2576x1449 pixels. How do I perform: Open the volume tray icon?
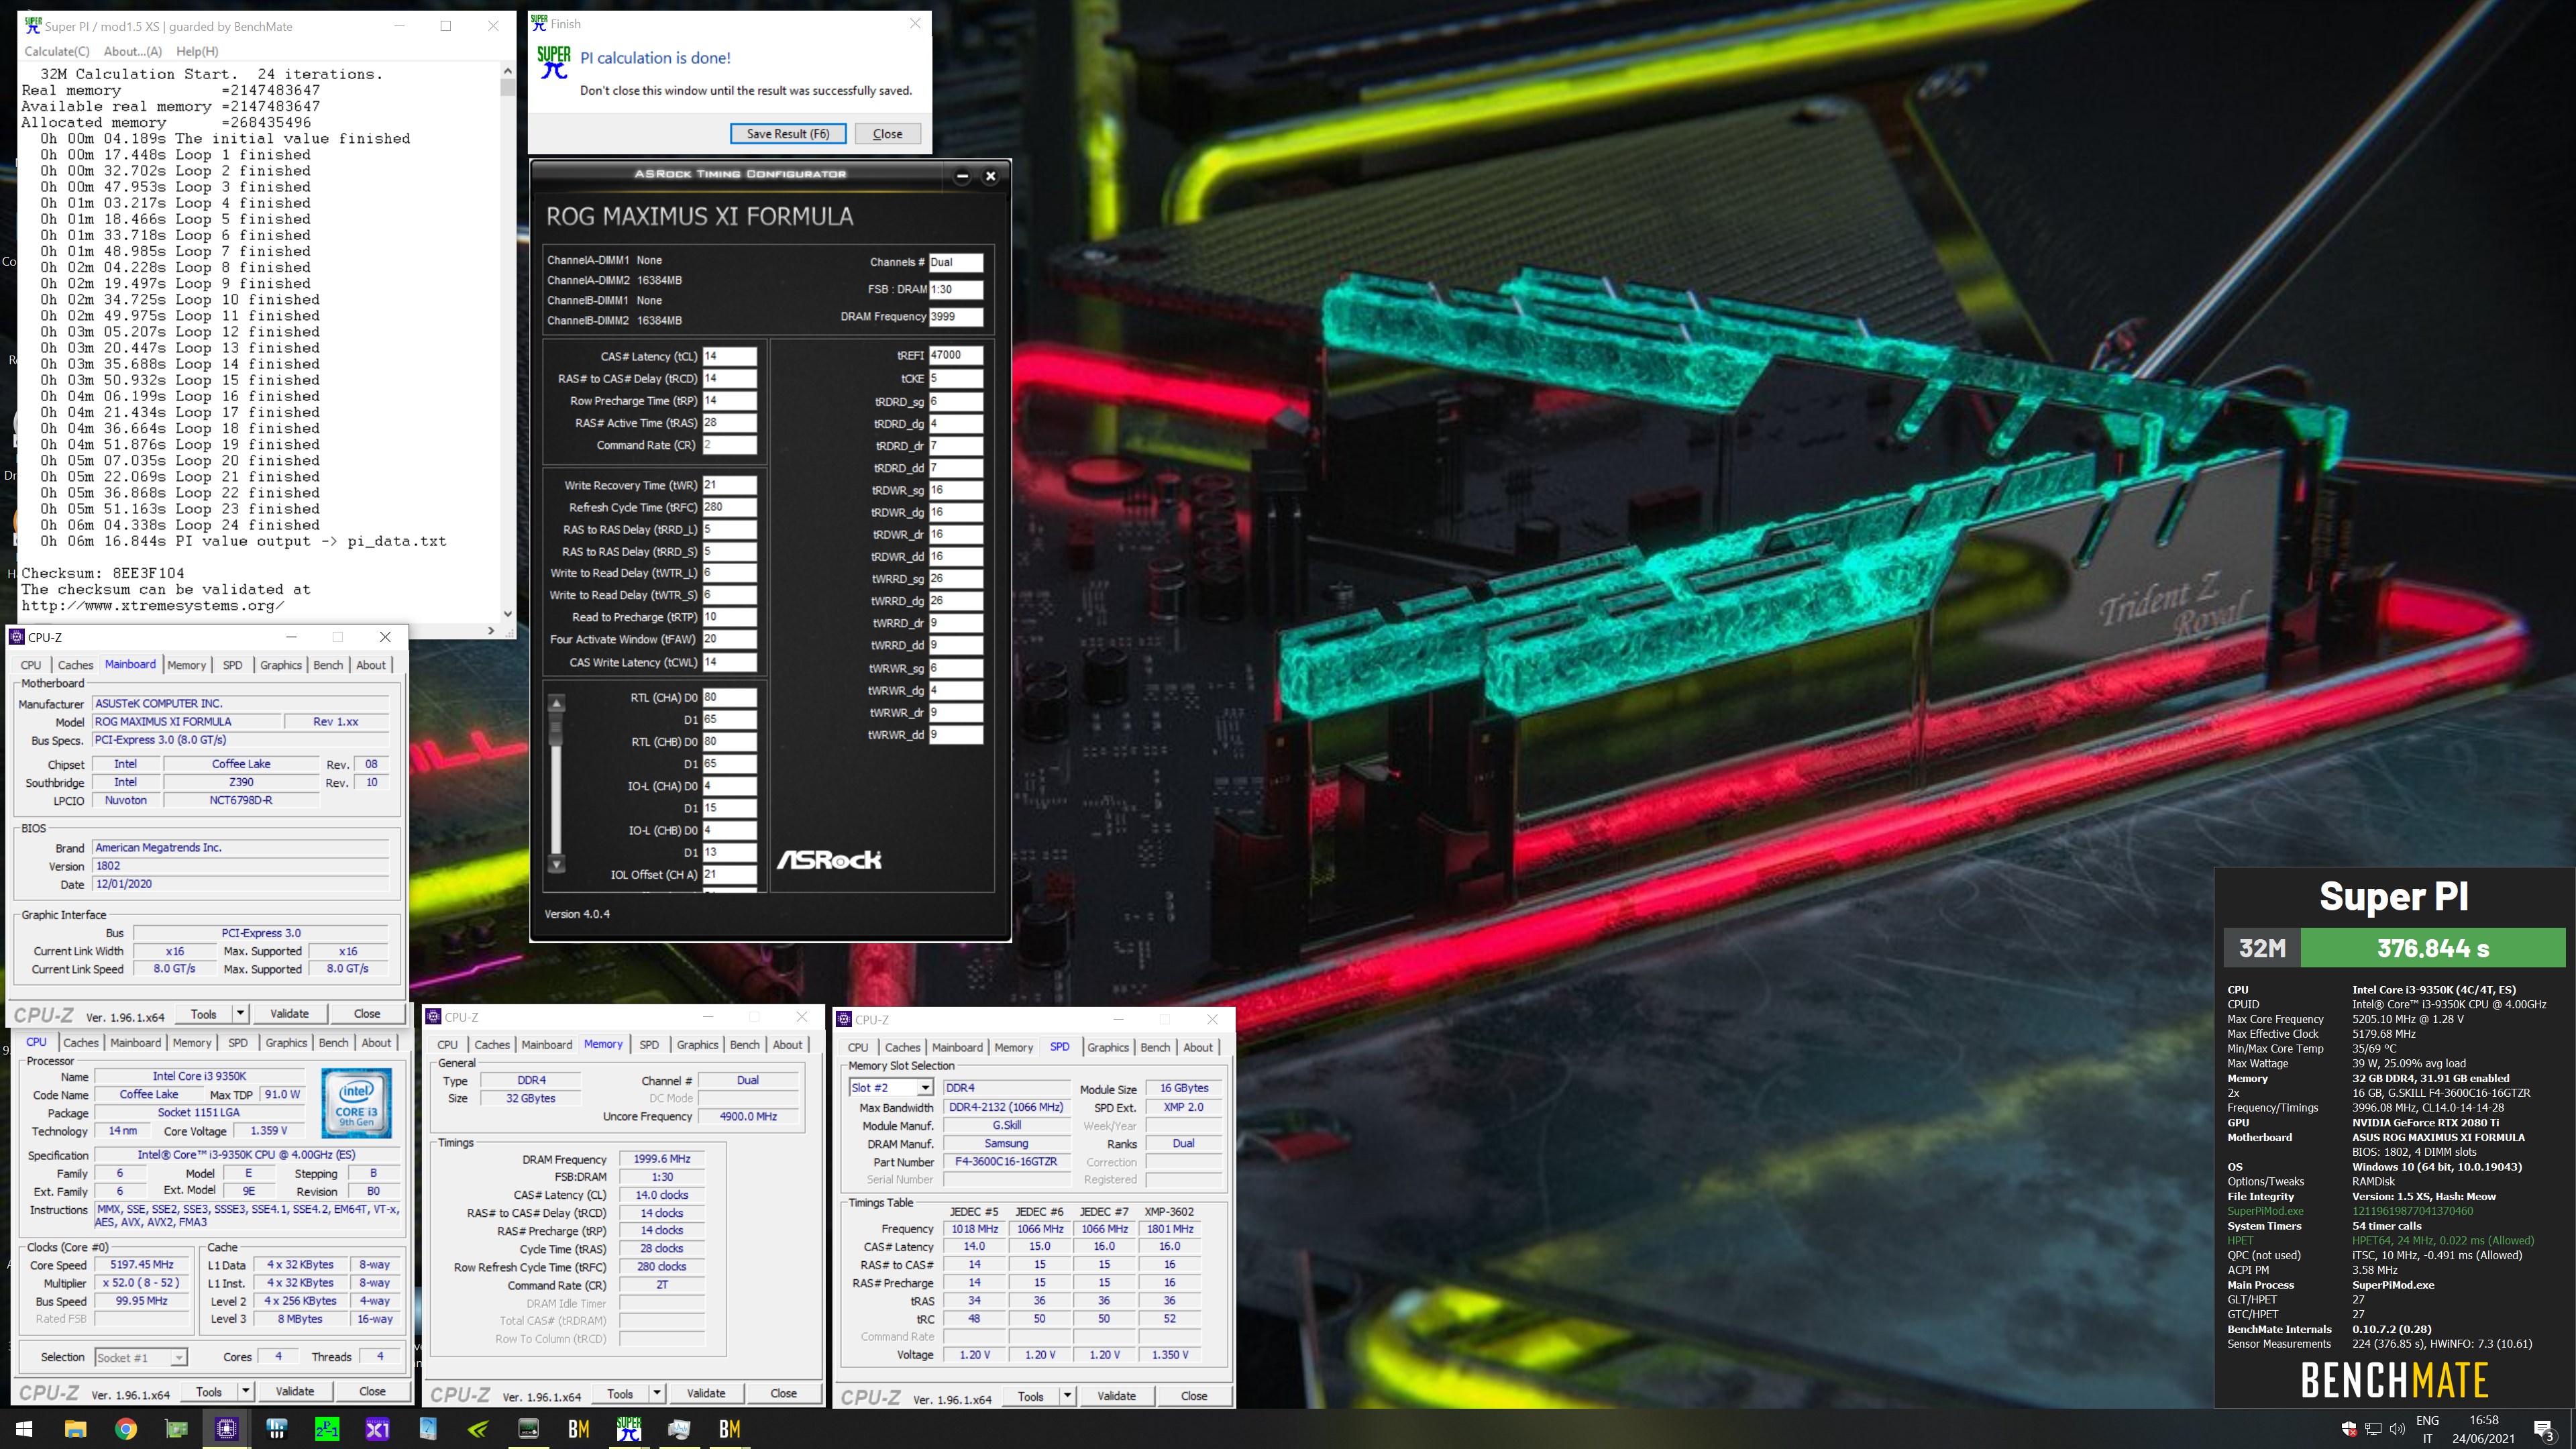pos(2397,1429)
